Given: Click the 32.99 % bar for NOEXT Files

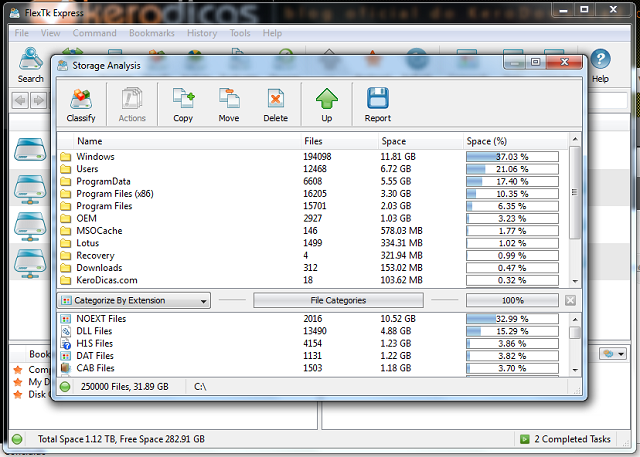Looking at the screenshot, I should pyautogui.click(x=512, y=319).
